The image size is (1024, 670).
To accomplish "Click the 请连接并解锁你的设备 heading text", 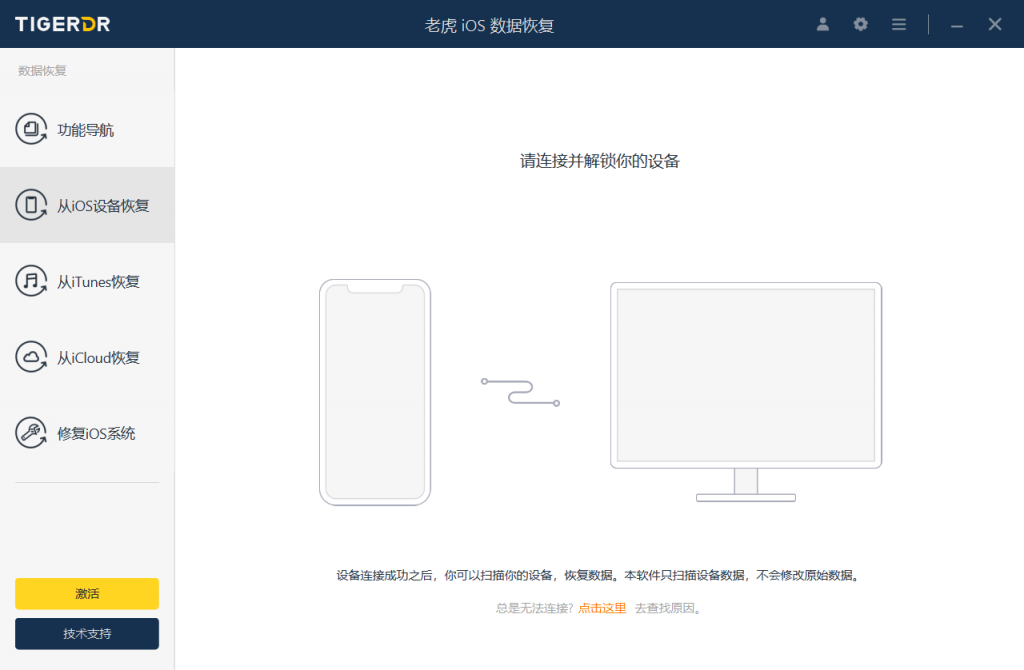I will click(599, 160).
